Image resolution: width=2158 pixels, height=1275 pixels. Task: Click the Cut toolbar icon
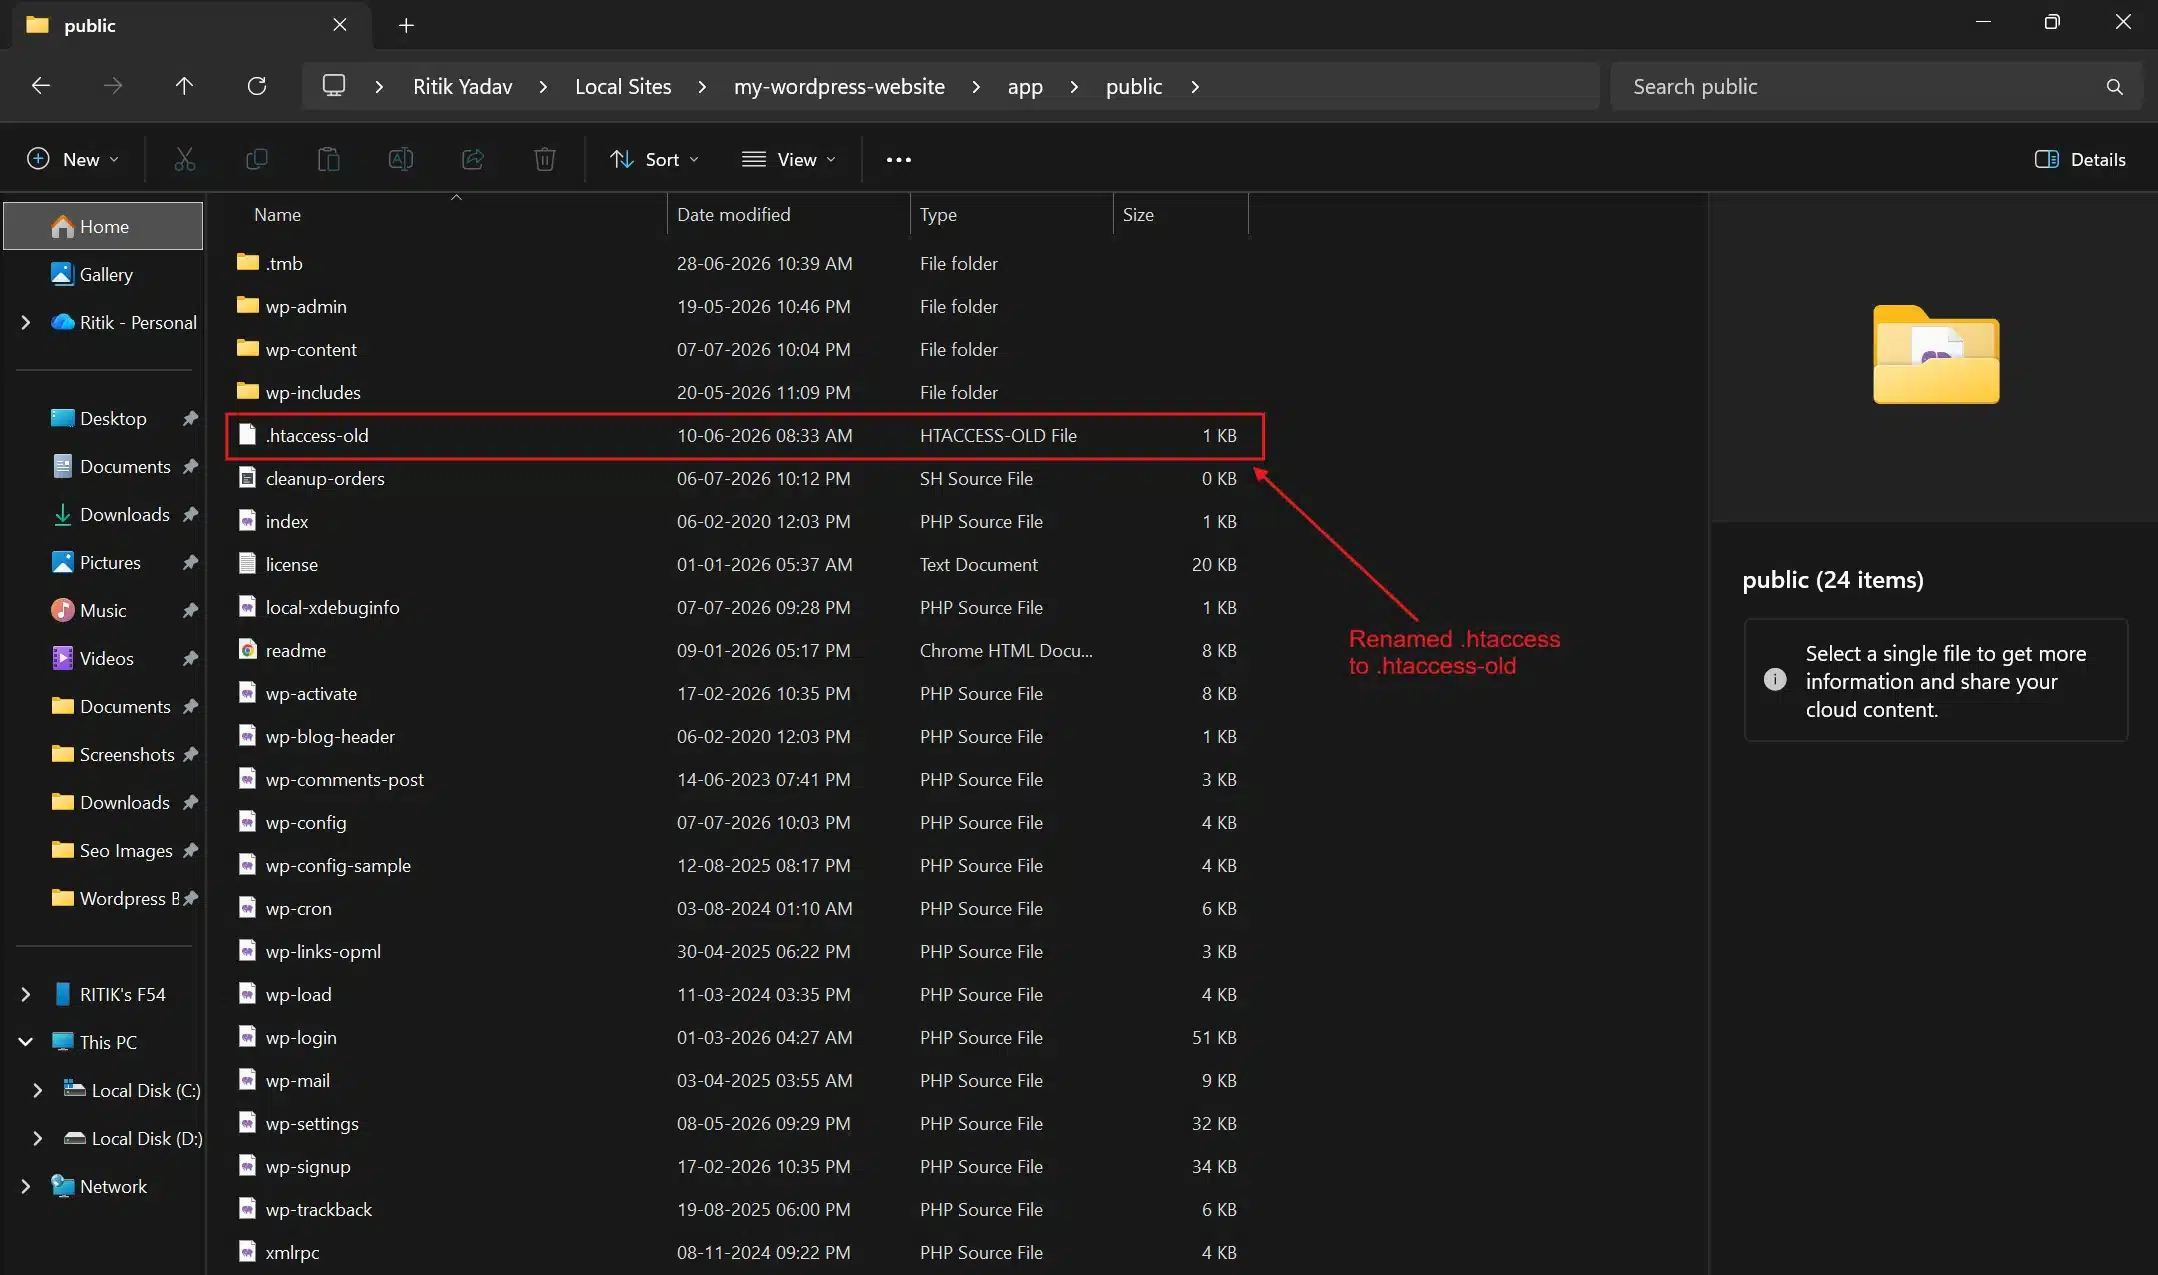185,159
